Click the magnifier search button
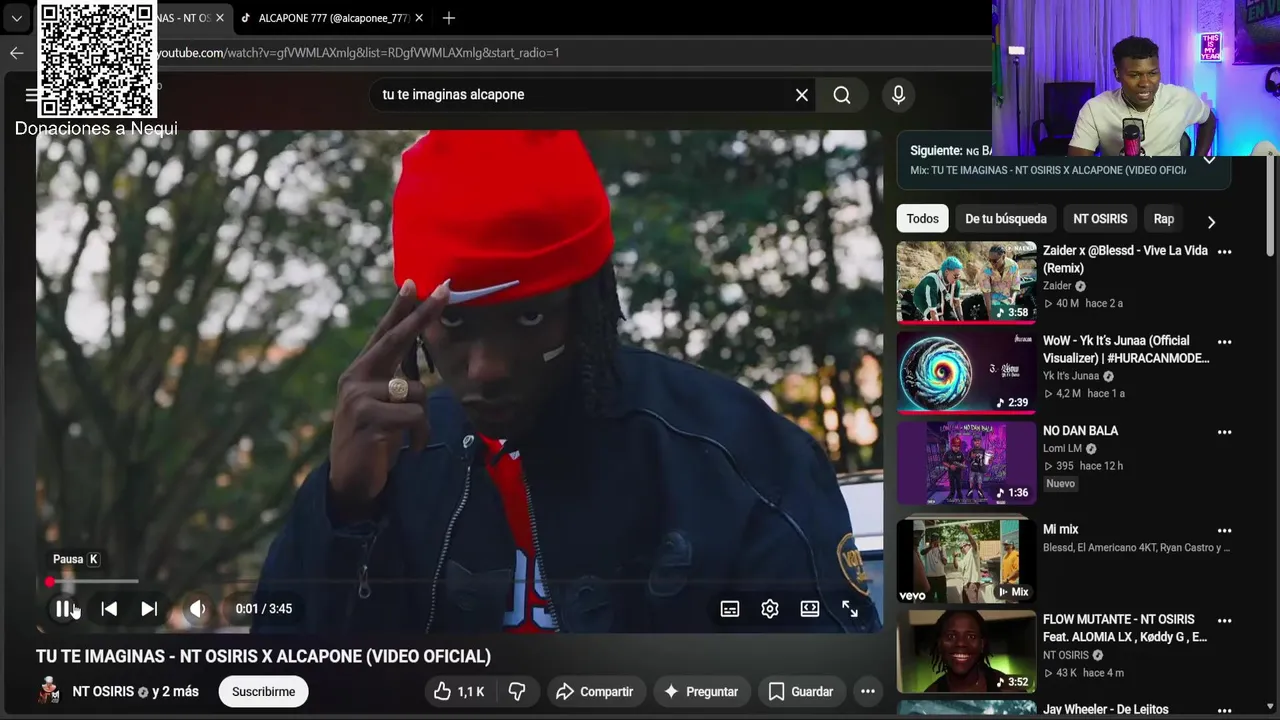The height and width of the screenshot is (720, 1280). tap(842, 95)
